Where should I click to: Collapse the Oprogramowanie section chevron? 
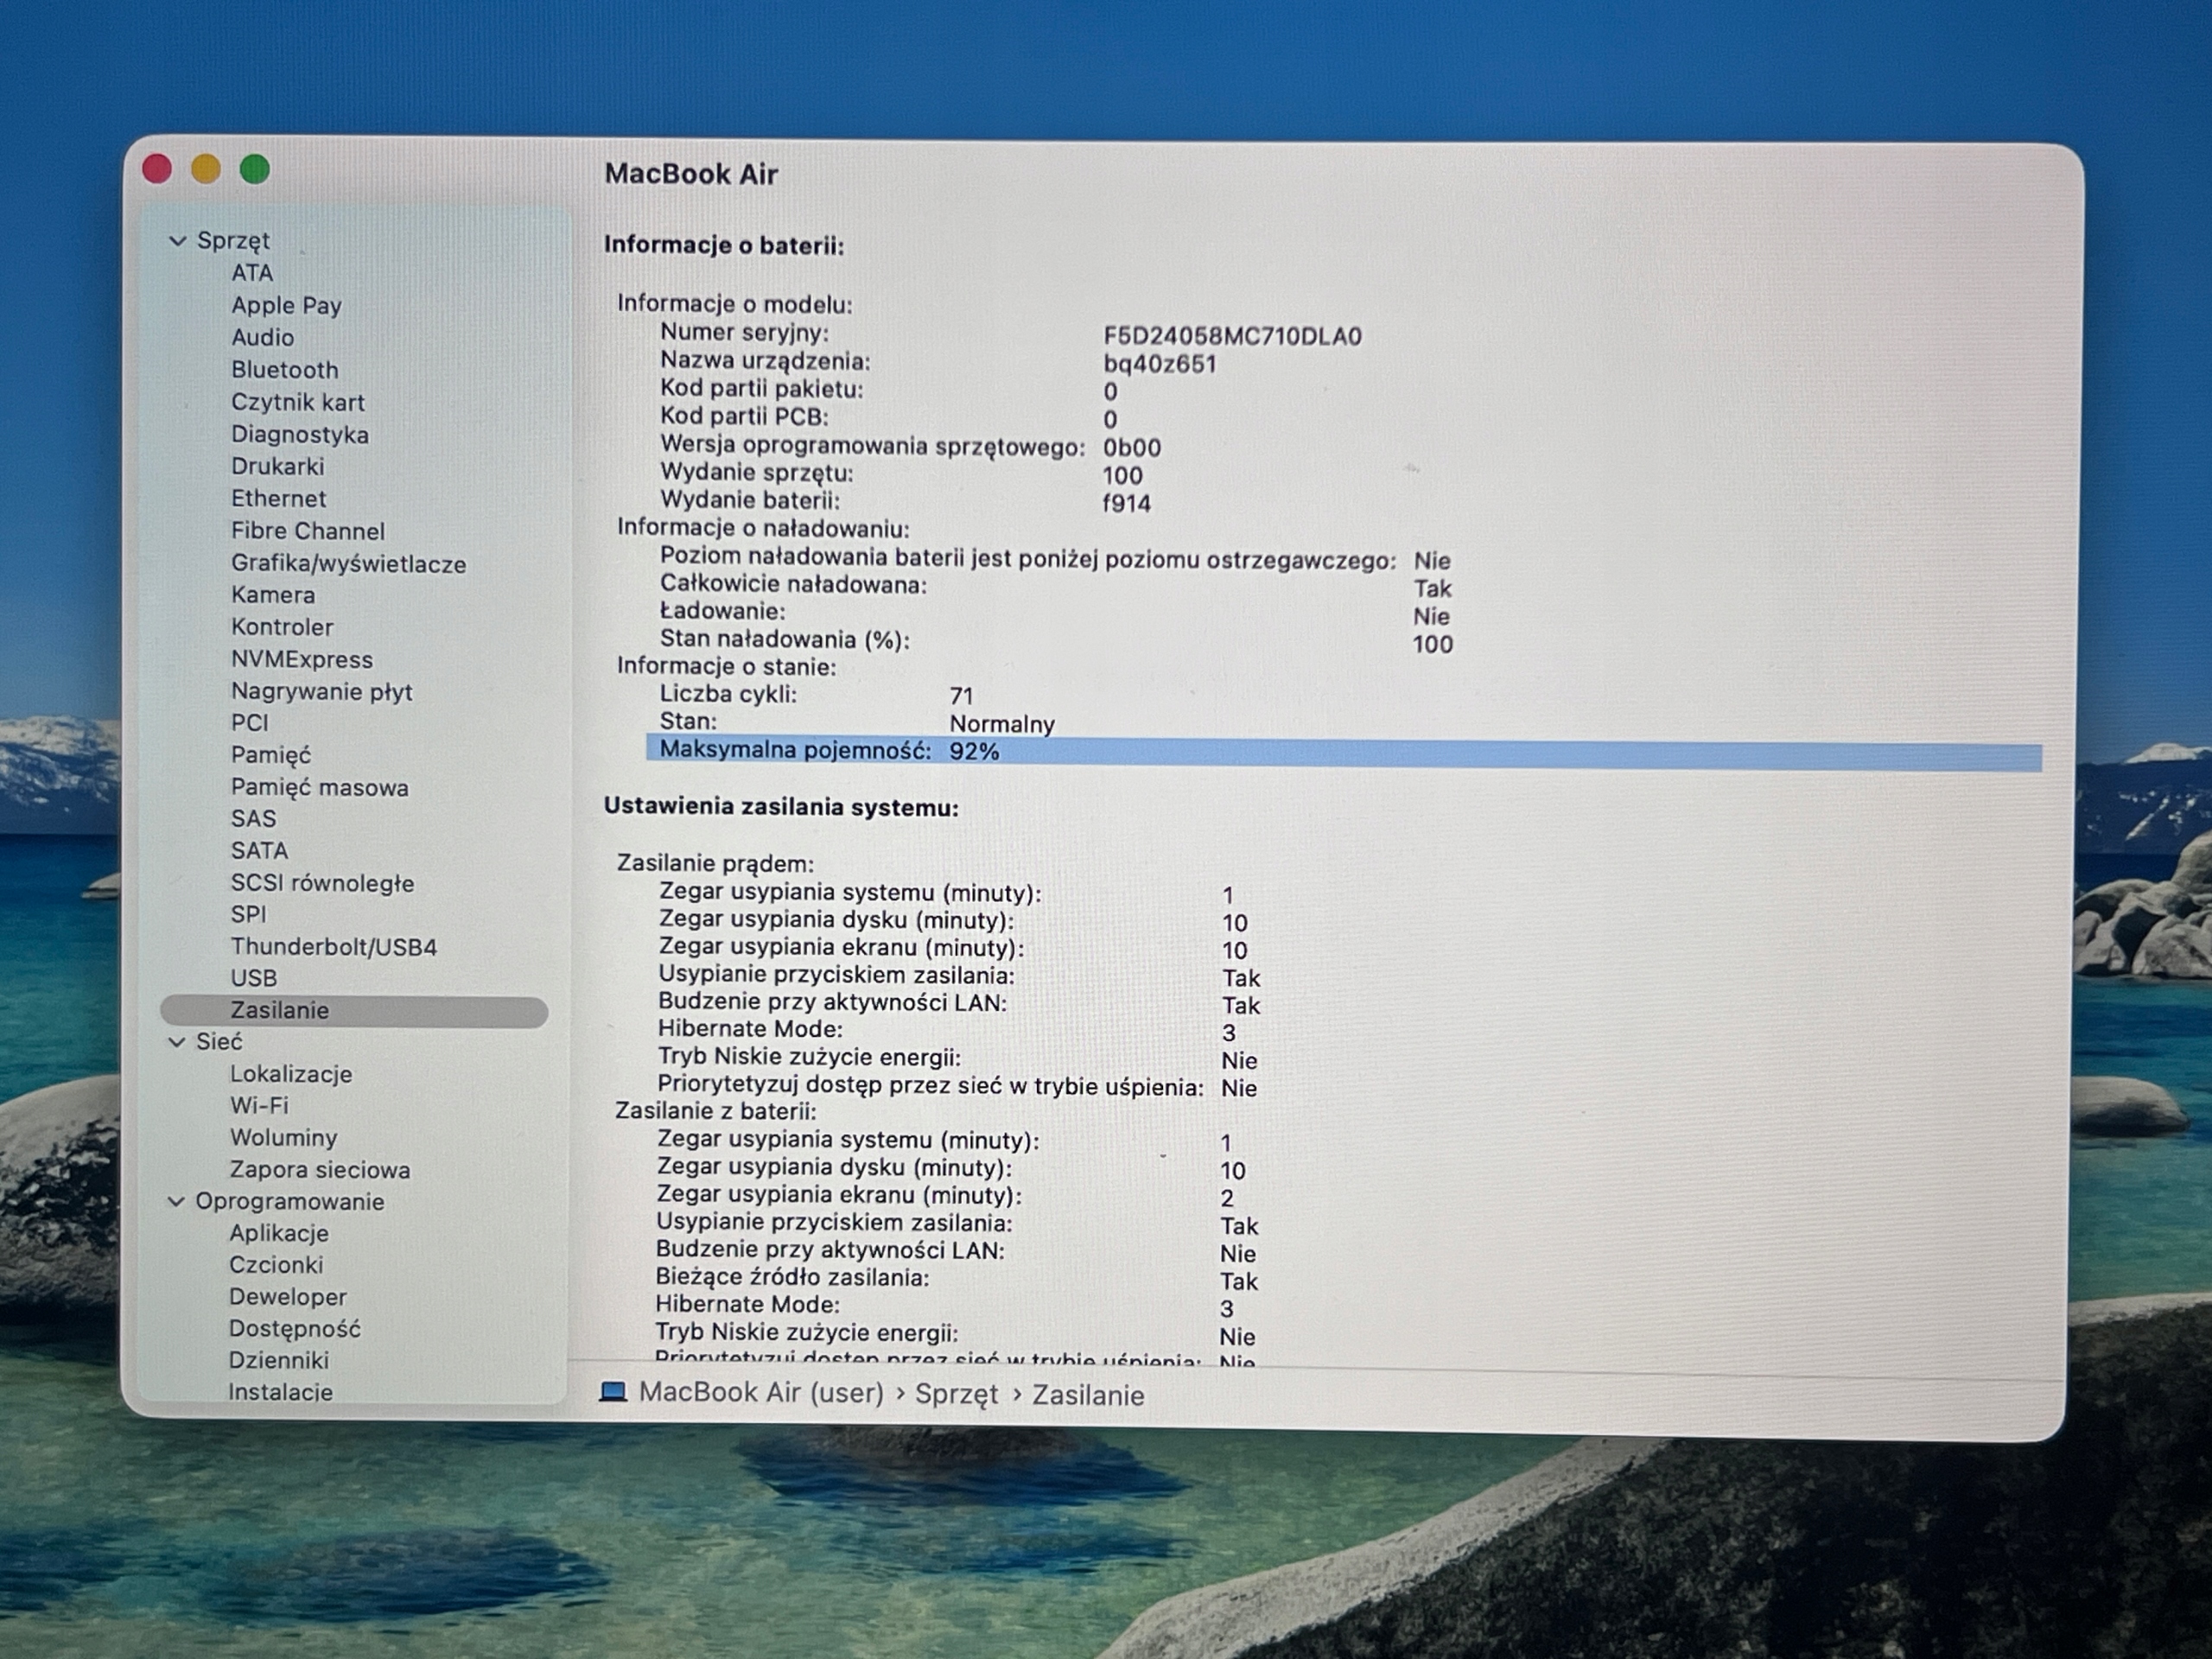(x=176, y=1202)
